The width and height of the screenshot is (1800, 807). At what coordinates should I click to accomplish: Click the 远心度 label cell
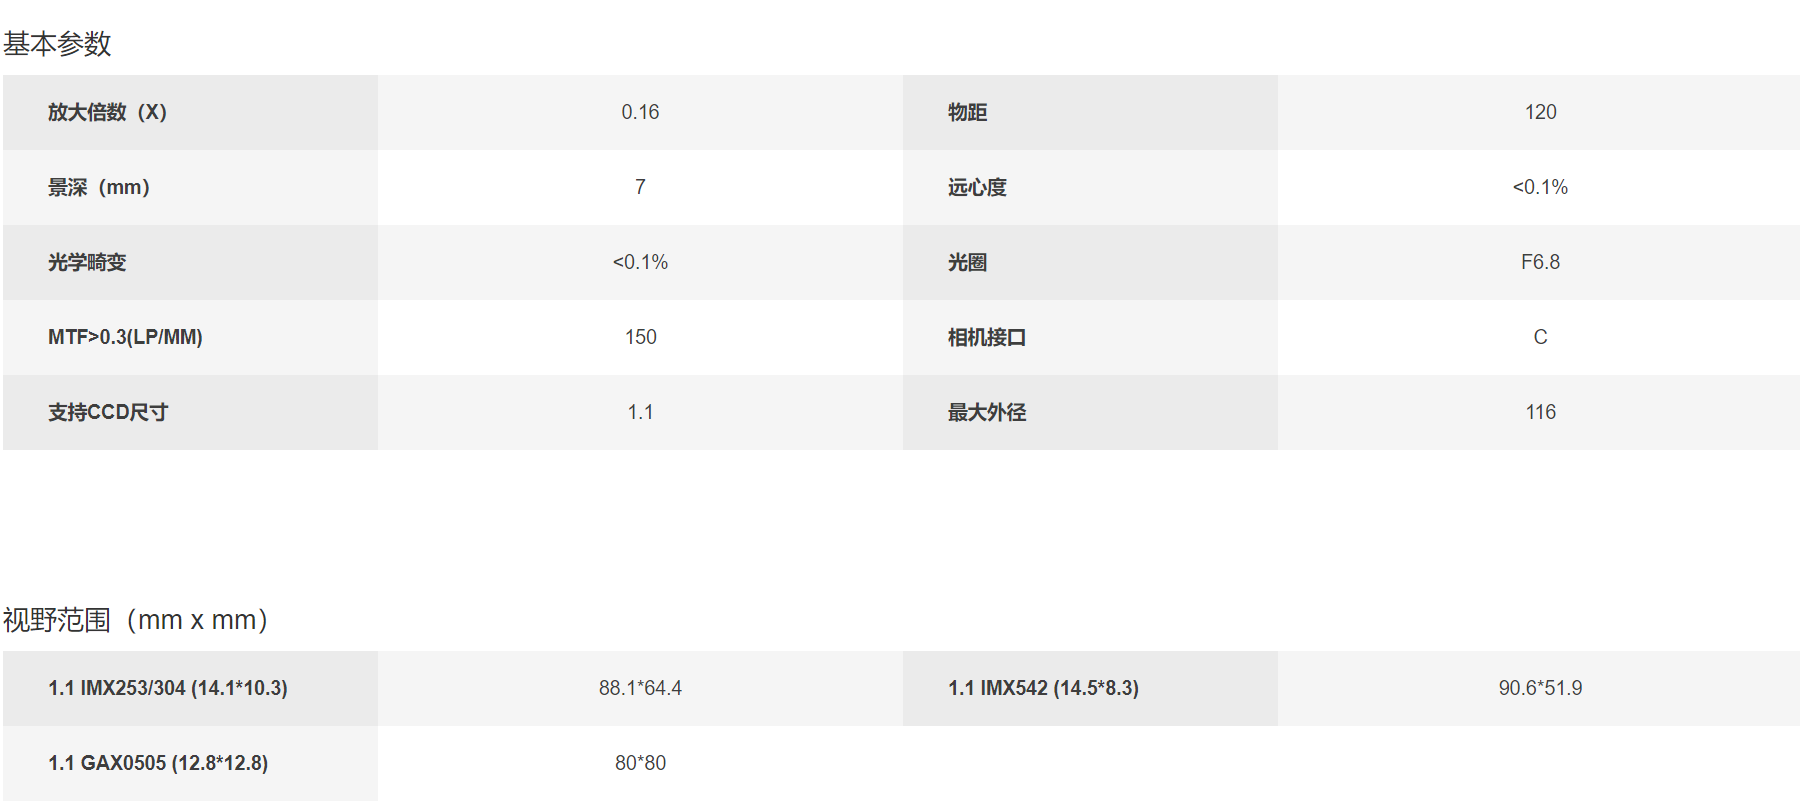point(1090,187)
